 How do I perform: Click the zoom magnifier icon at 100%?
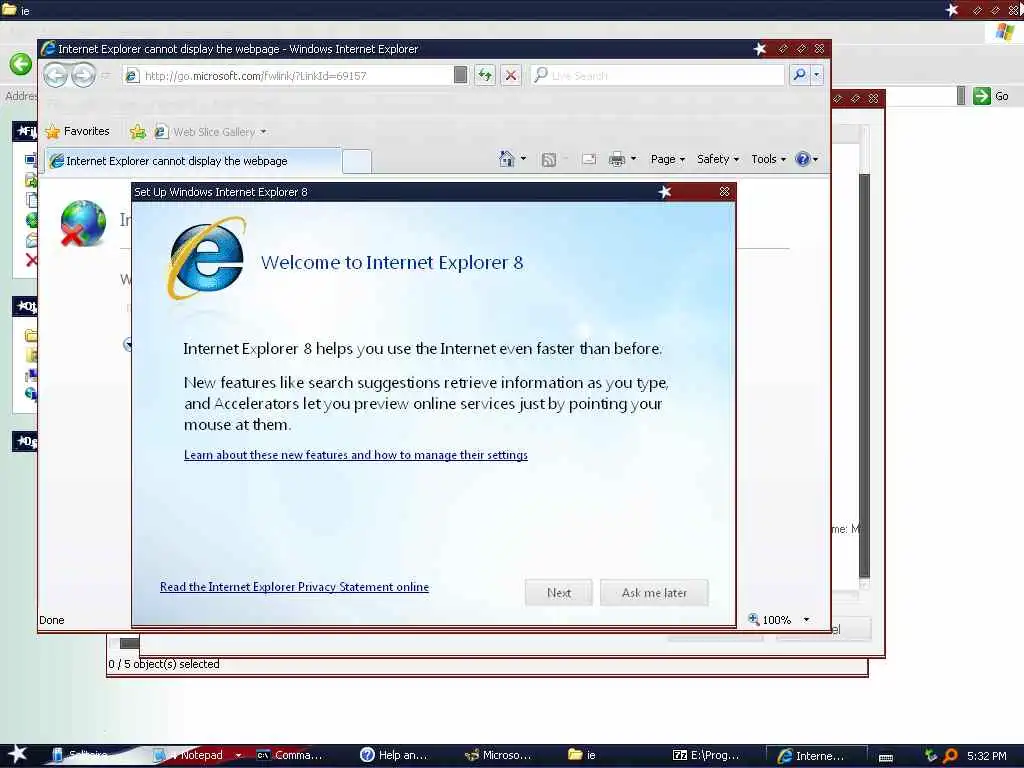click(754, 619)
